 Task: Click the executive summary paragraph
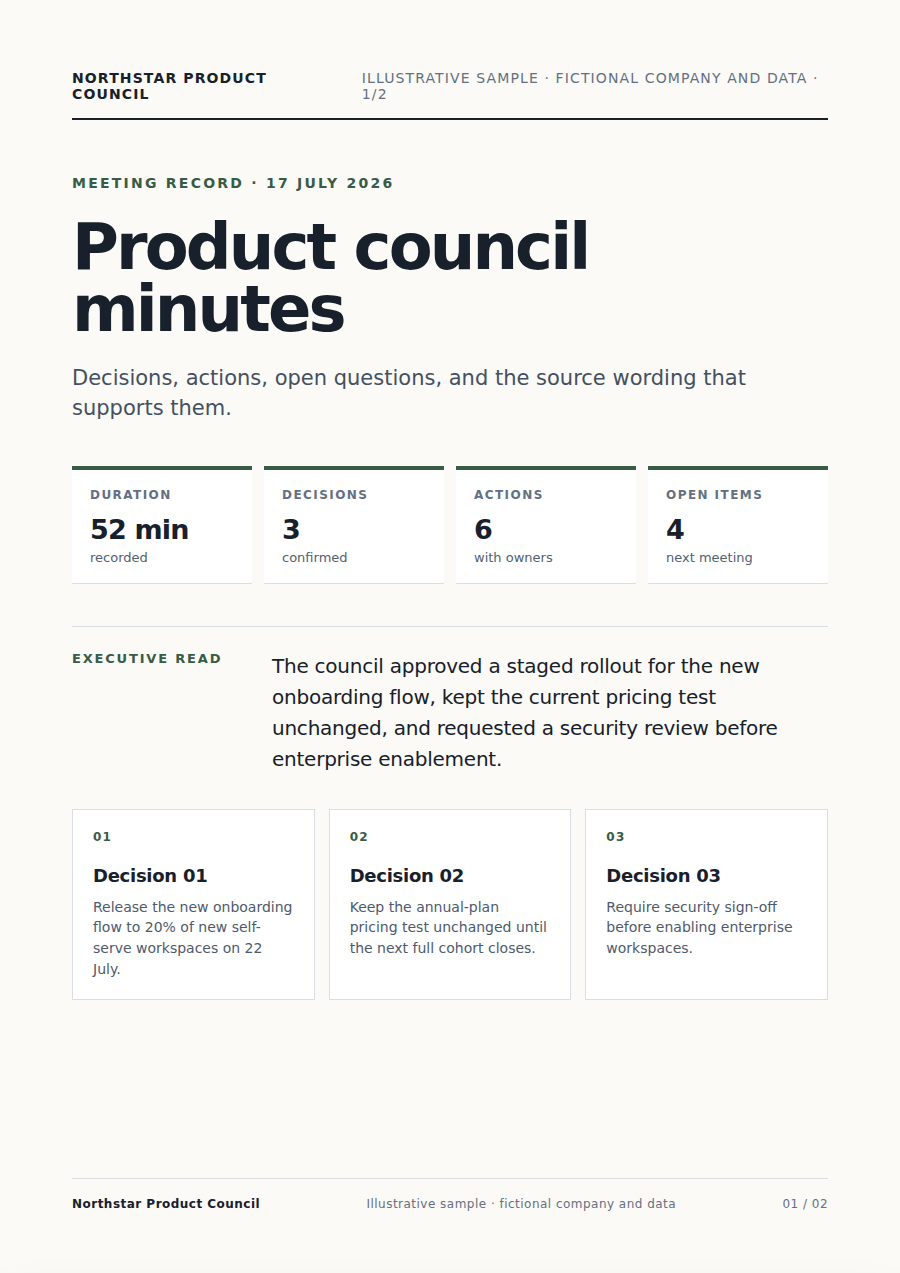525,712
